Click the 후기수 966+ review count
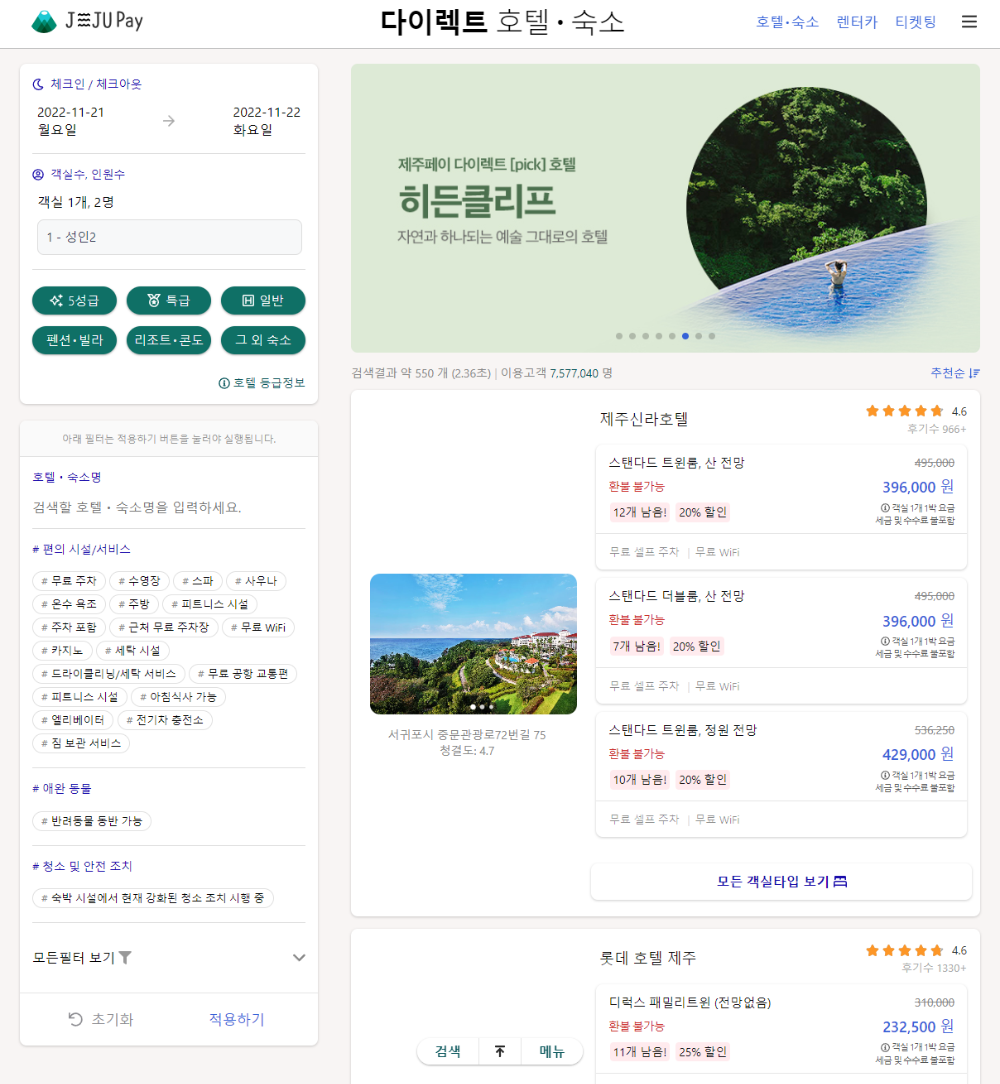This screenshot has height=1084, width=1000. click(x=936, y=429)
